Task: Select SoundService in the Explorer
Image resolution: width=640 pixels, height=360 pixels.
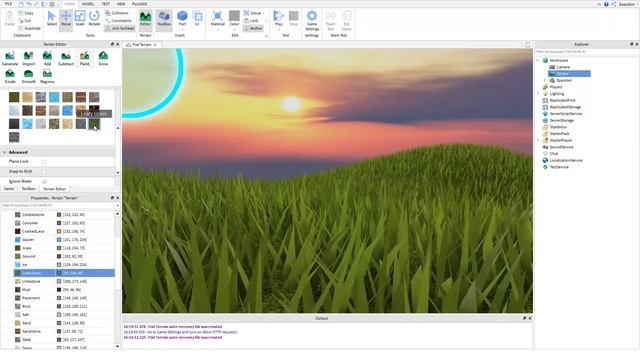Action: 561,147
